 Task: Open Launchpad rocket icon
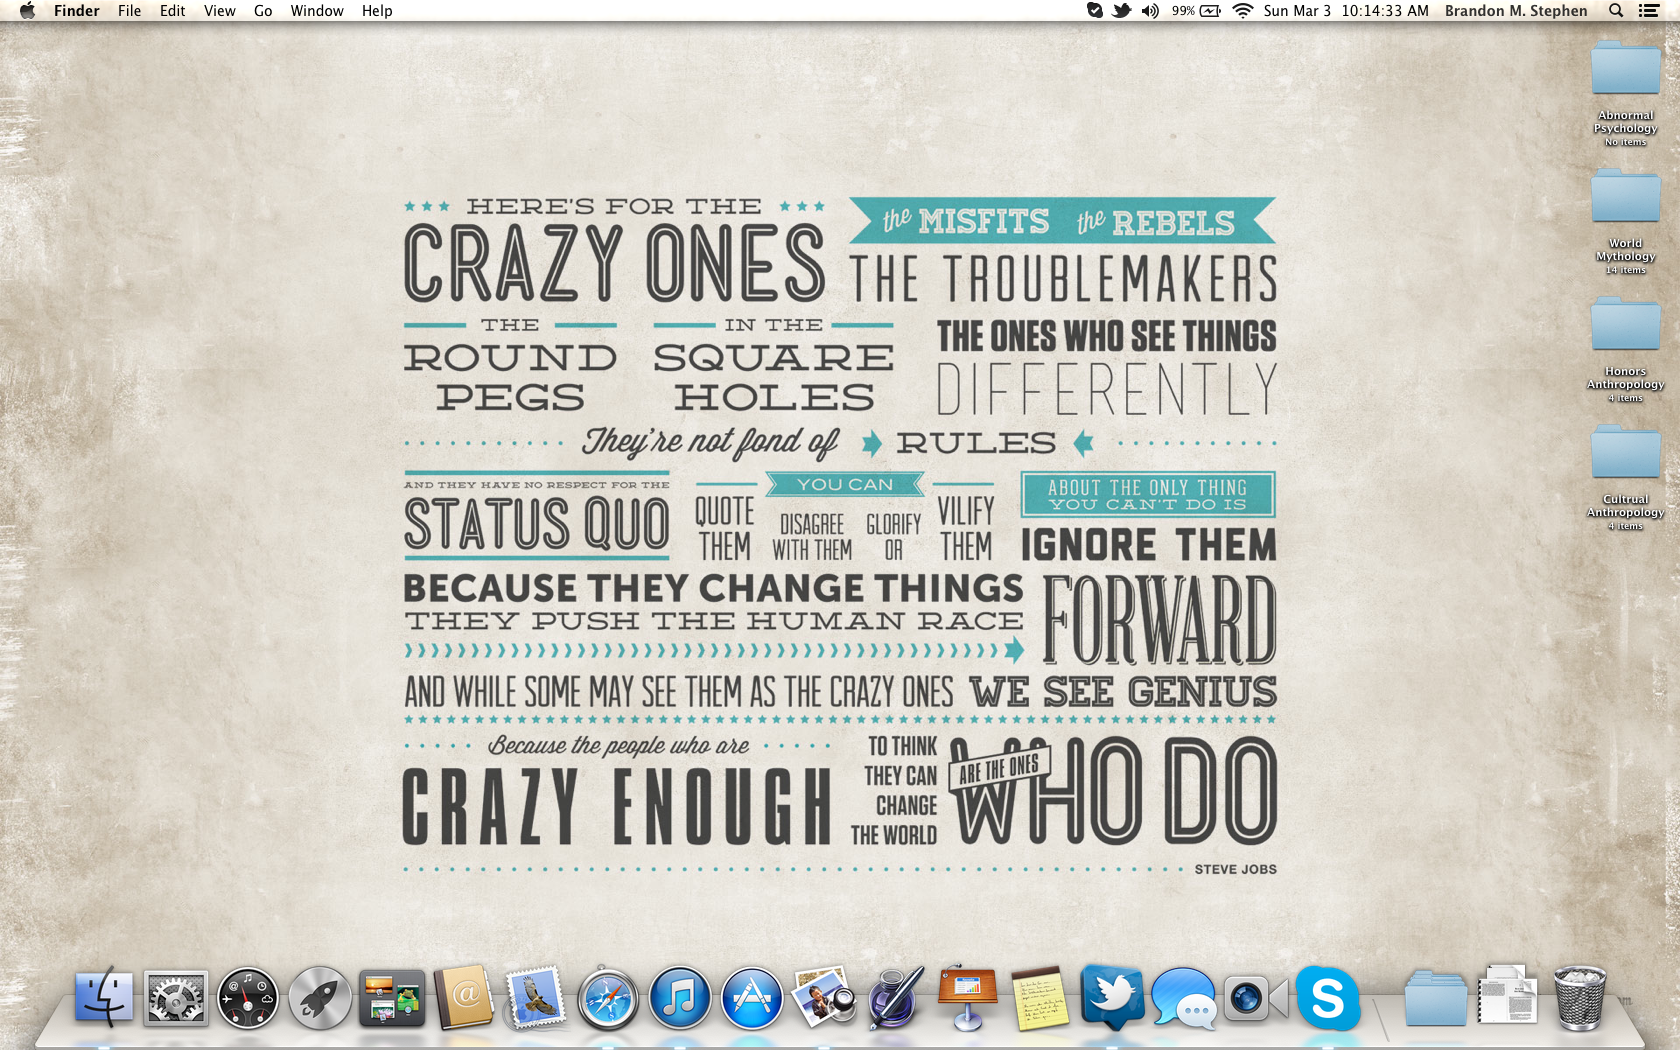point(320,998)
